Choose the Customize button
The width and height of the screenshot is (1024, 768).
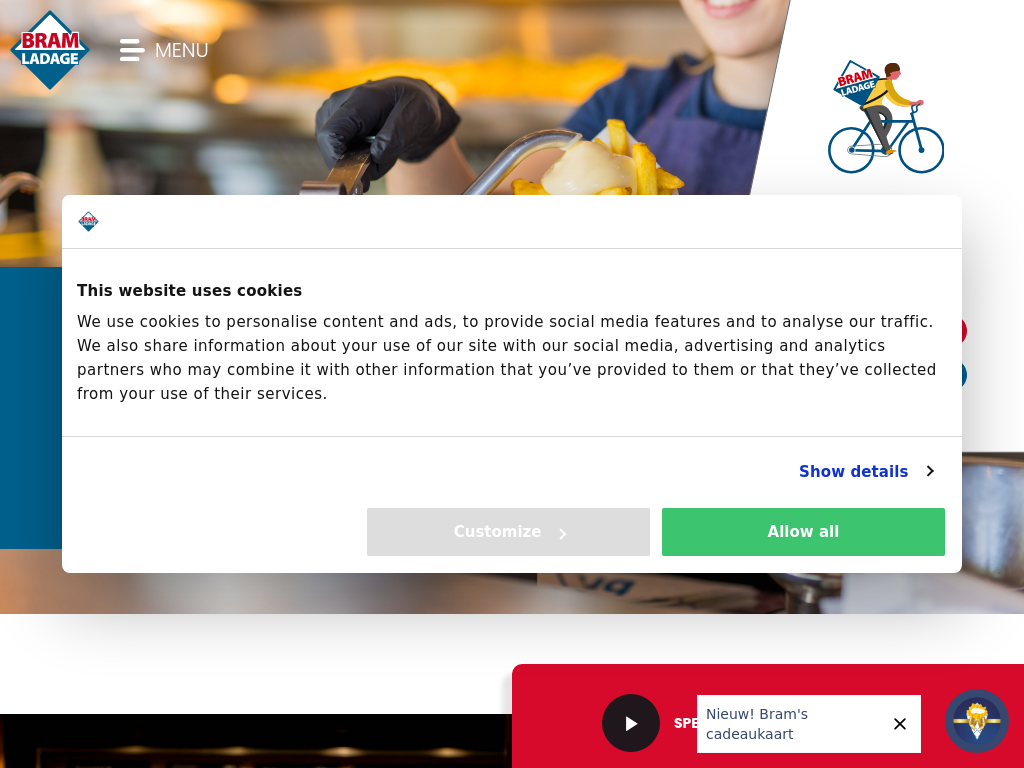508,532
